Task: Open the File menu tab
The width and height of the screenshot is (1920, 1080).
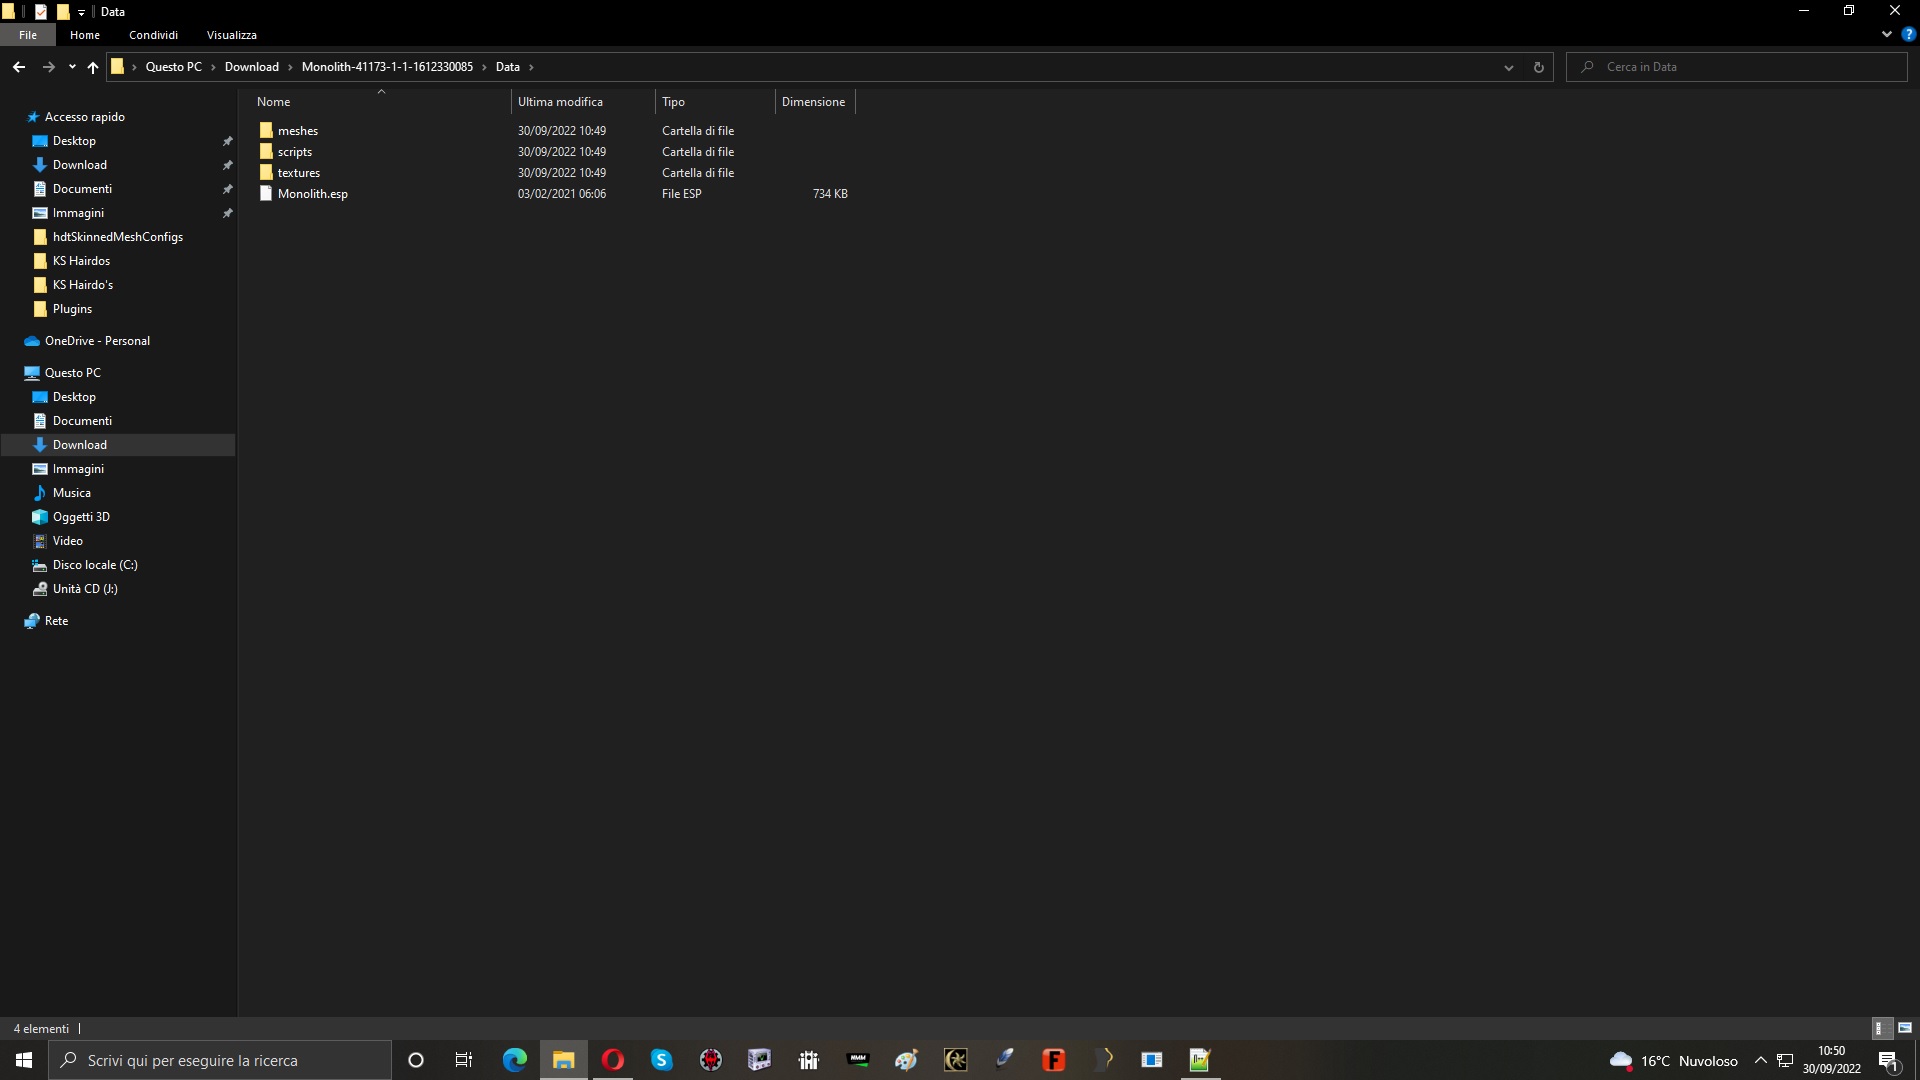Action: pyautogui.click(x=28, y=35)
